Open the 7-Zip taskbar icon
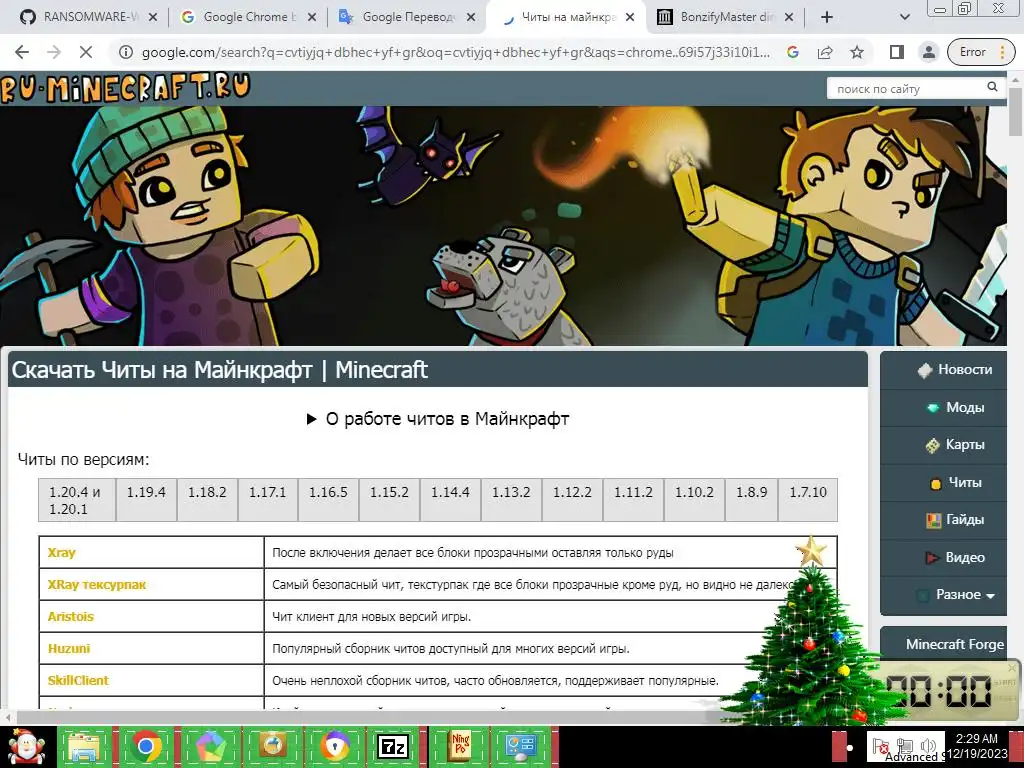 point(392,746)
